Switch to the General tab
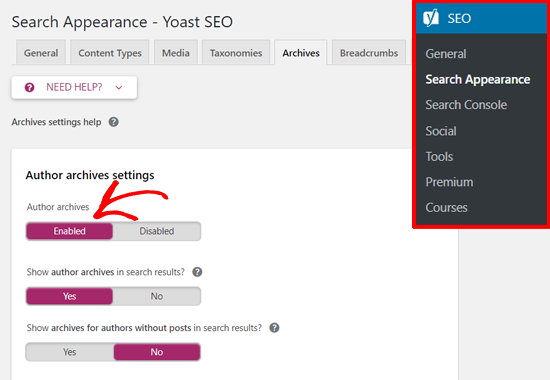 pos(41,53)
